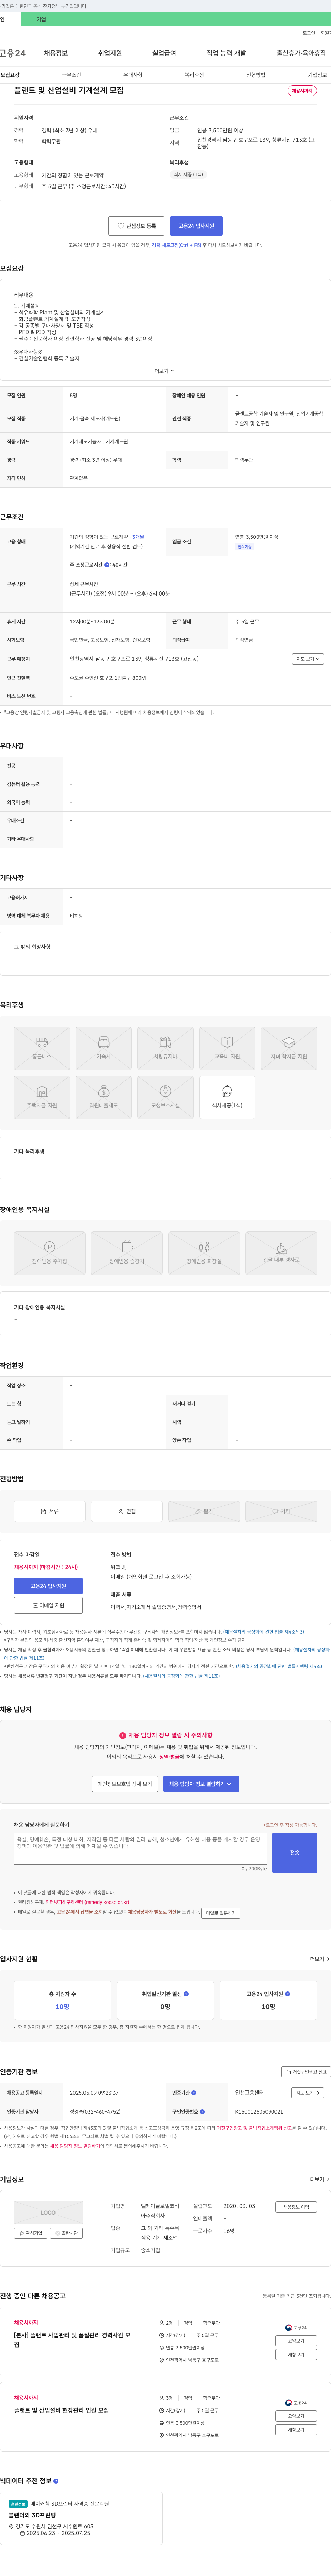Open the 플랜트 사업관리 및 품질관리 posting

click(72, 2340)
